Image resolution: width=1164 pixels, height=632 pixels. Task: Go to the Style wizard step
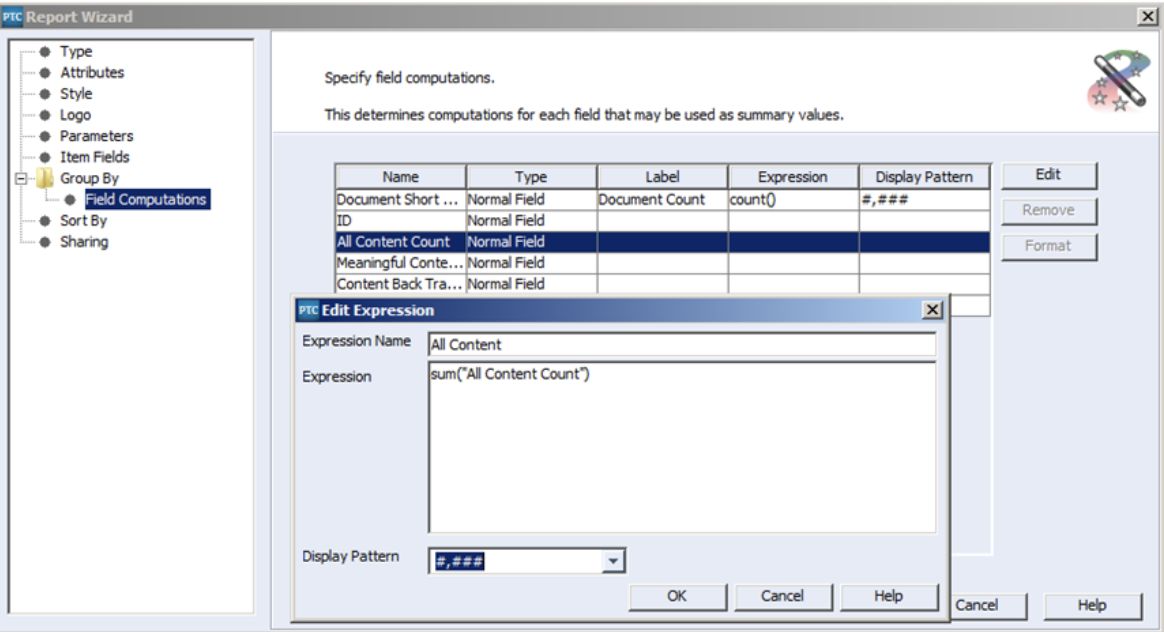tap(76, 94)
